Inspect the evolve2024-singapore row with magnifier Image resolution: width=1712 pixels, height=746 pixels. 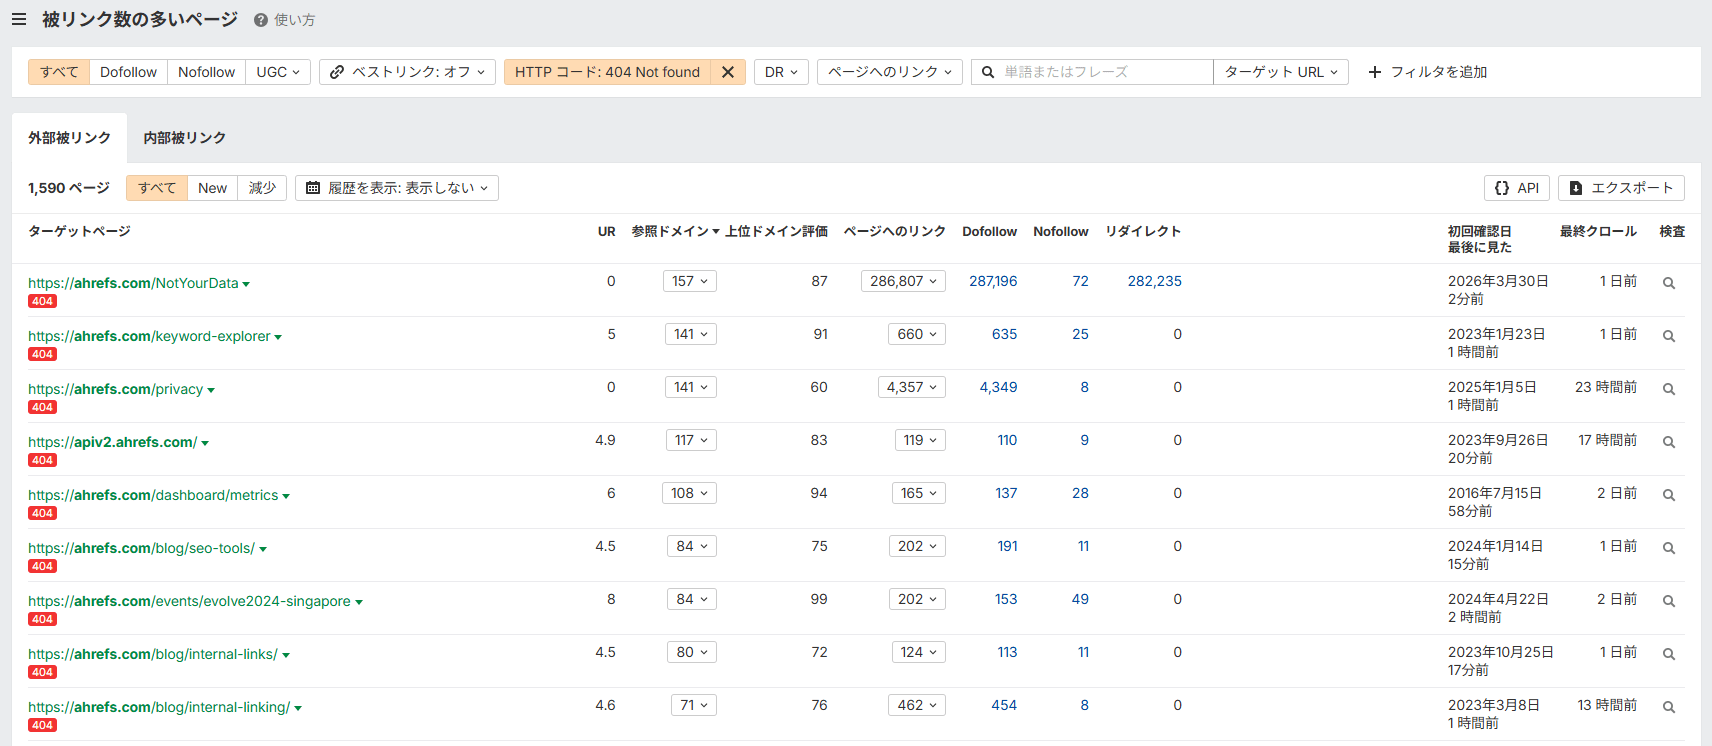(1669, 601)
